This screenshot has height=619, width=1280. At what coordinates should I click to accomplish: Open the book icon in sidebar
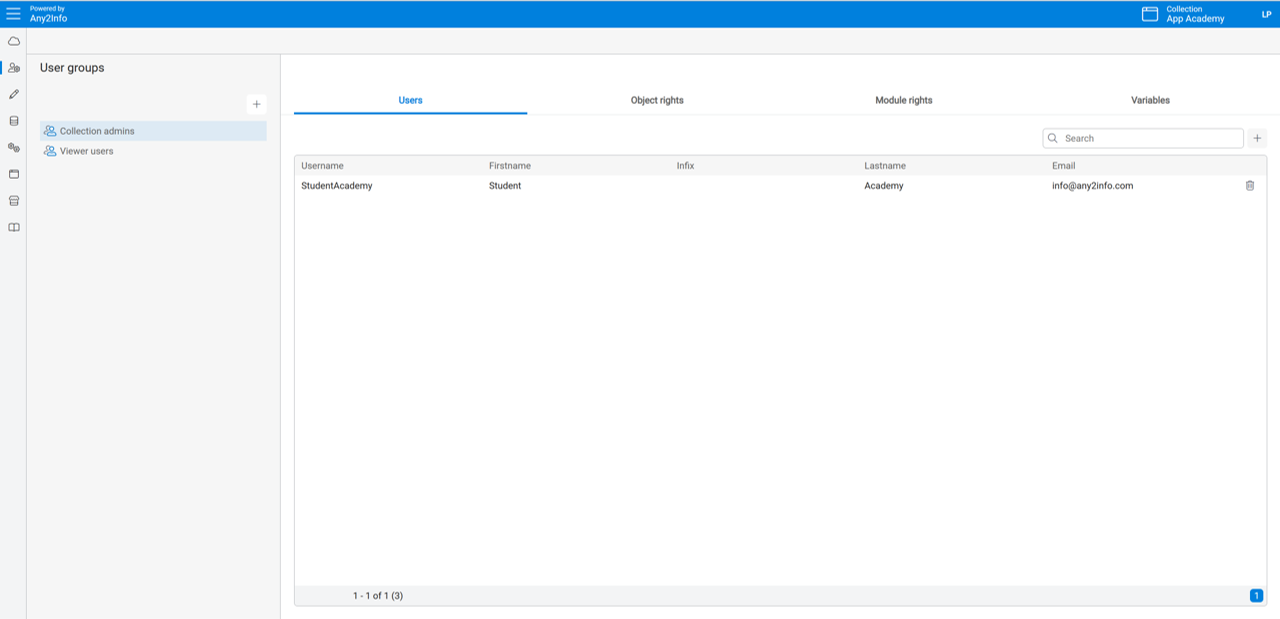coord(13,227)
